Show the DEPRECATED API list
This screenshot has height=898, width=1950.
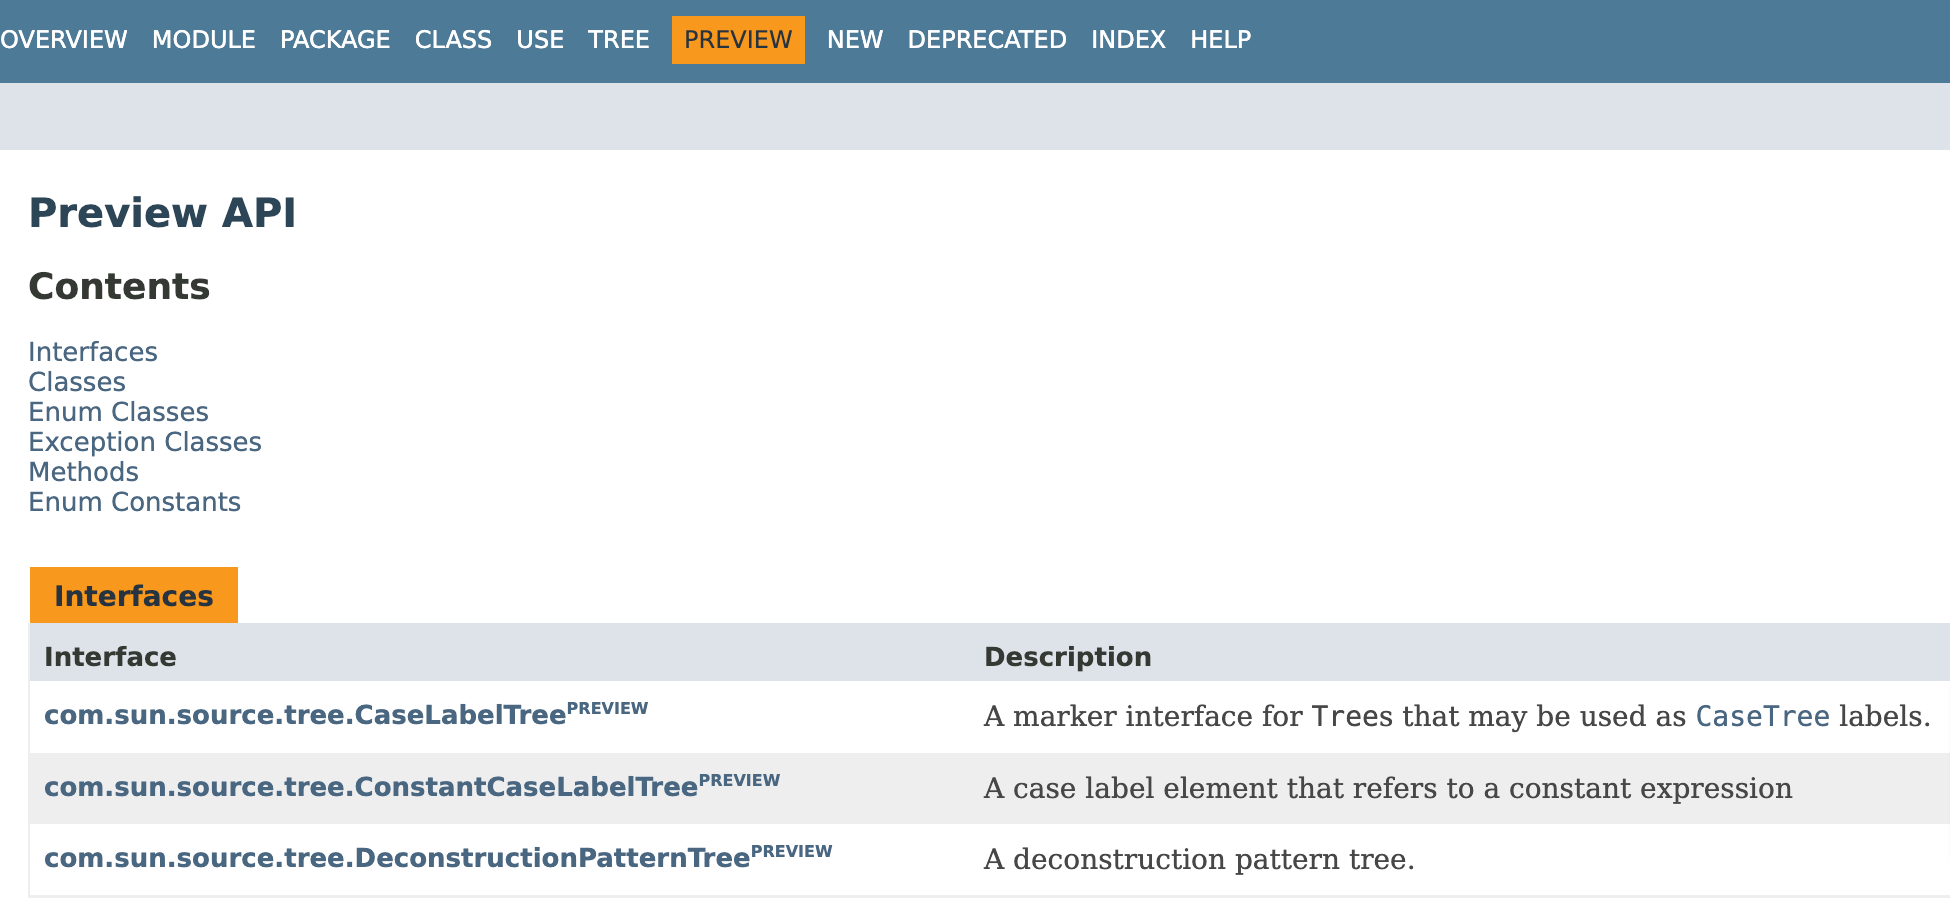[x=987, y=40]
